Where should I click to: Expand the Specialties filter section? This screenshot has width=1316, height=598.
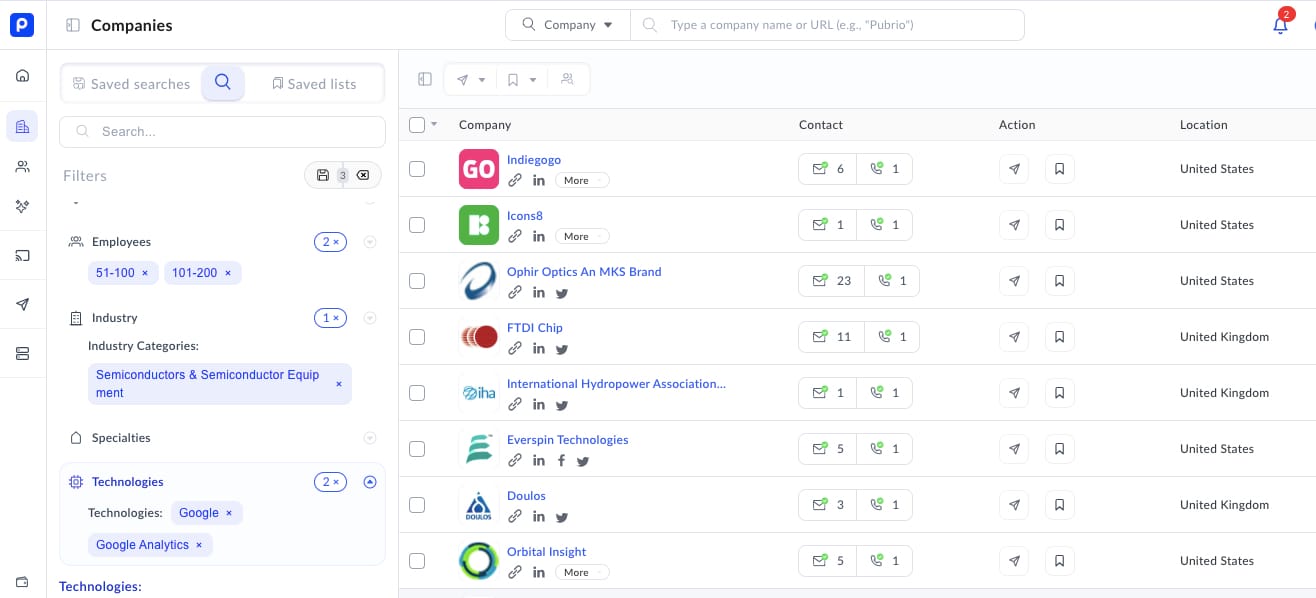coord(370,438)
